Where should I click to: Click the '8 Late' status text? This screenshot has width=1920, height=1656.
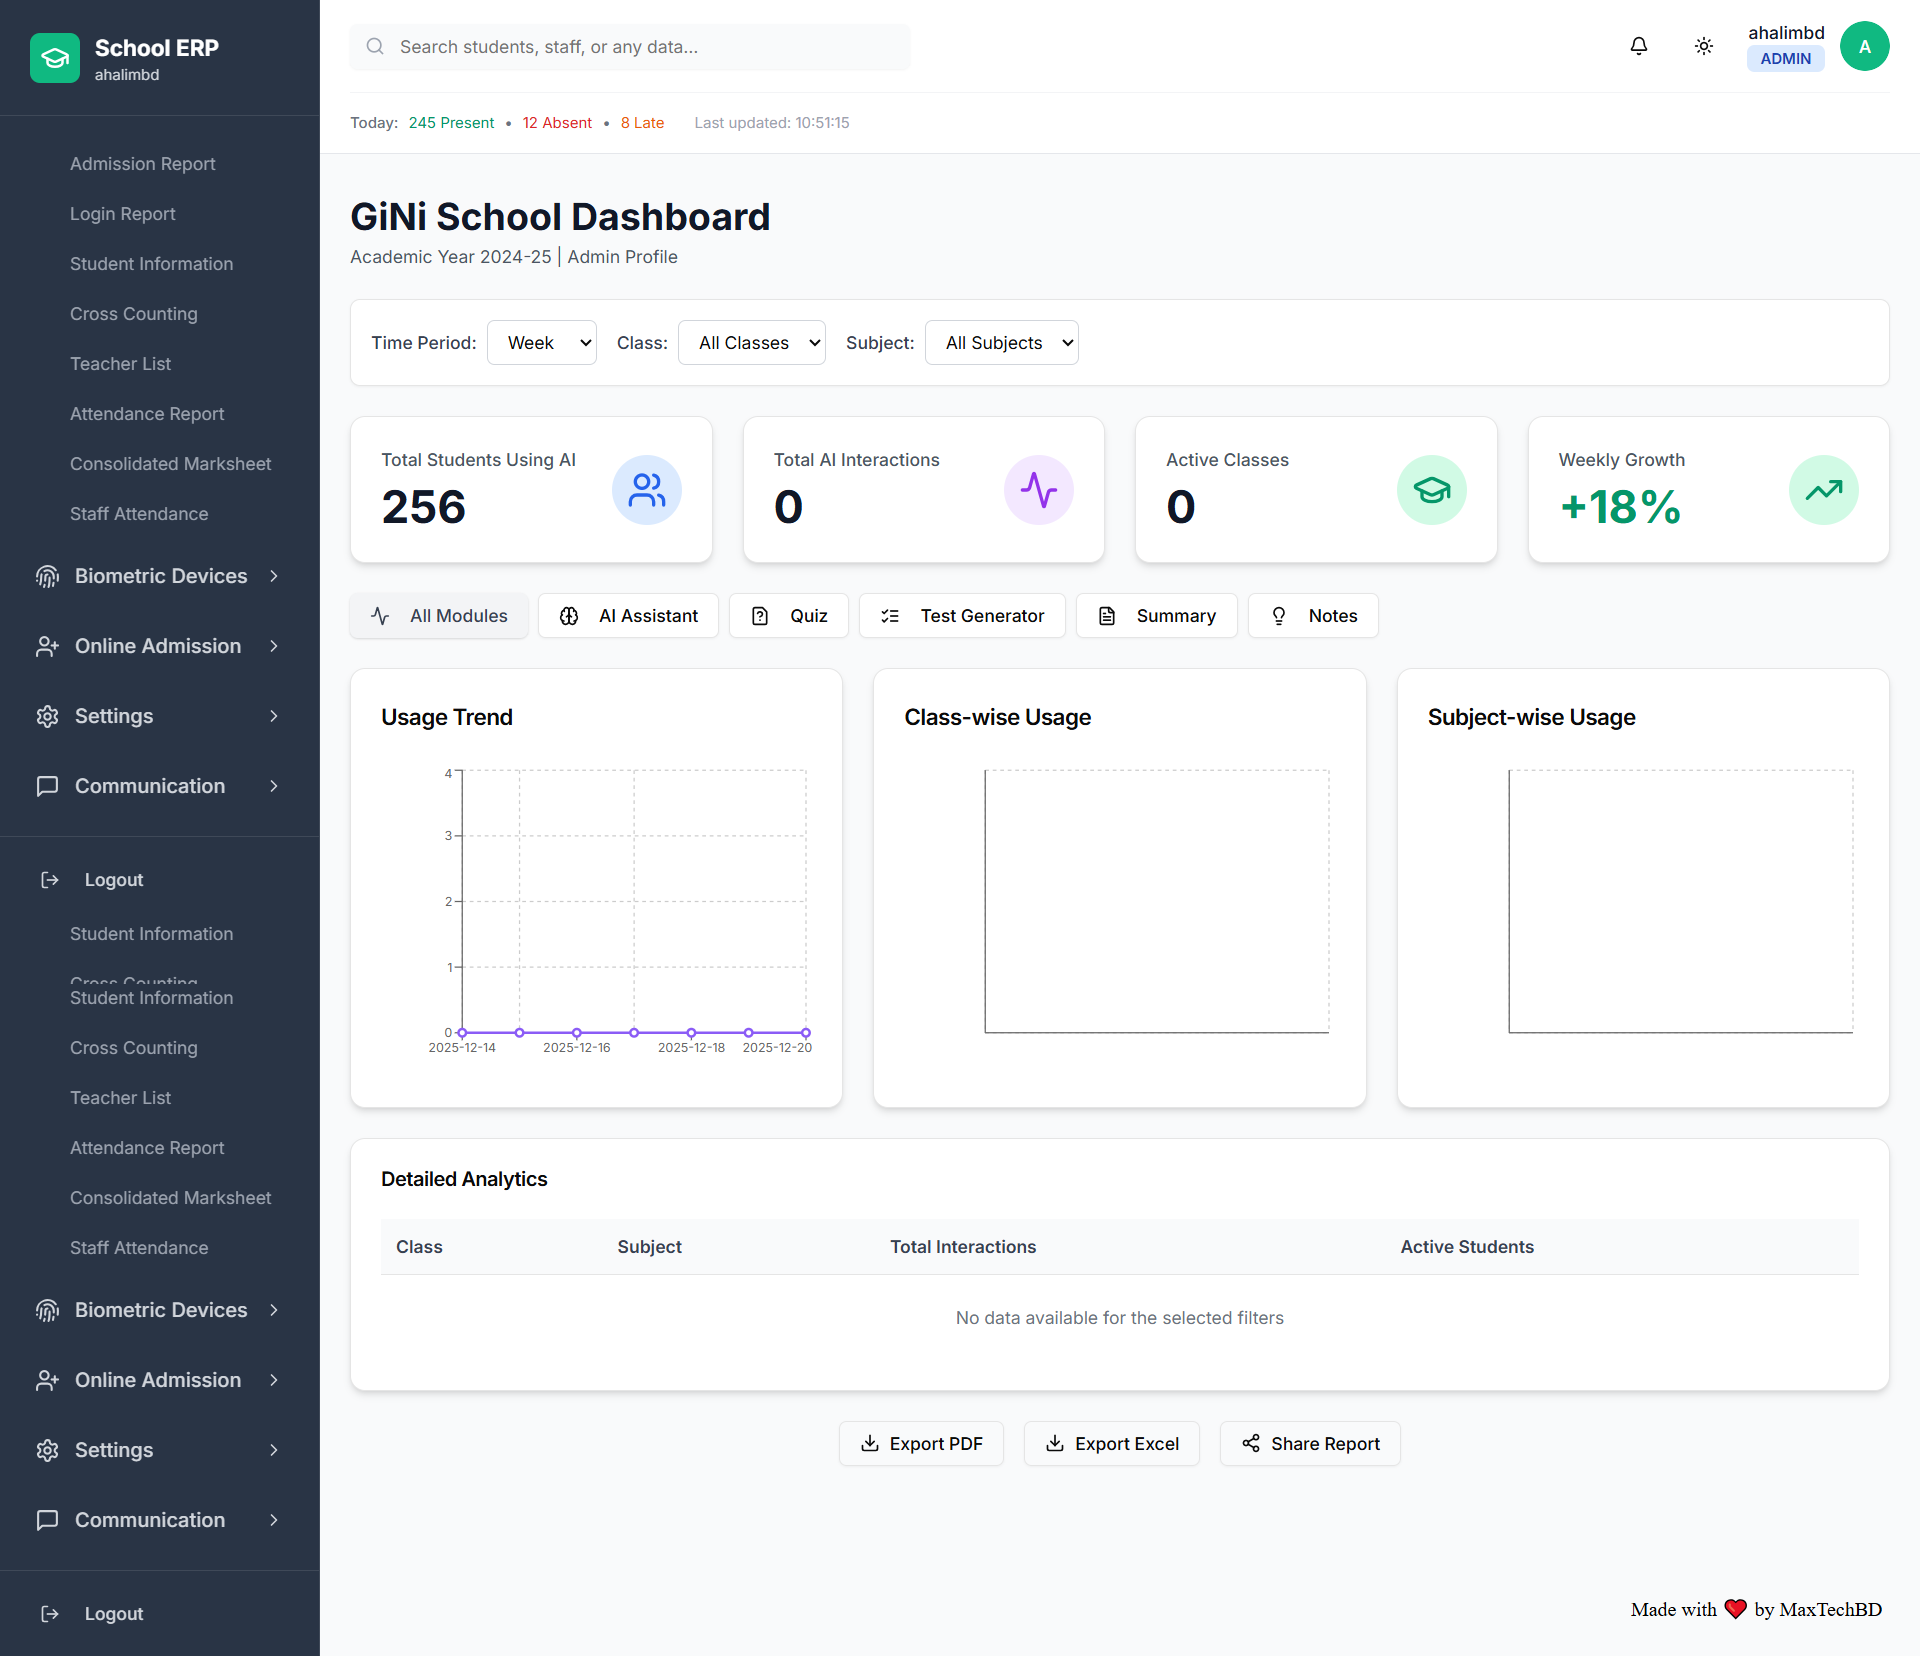(x=642, y=123)
